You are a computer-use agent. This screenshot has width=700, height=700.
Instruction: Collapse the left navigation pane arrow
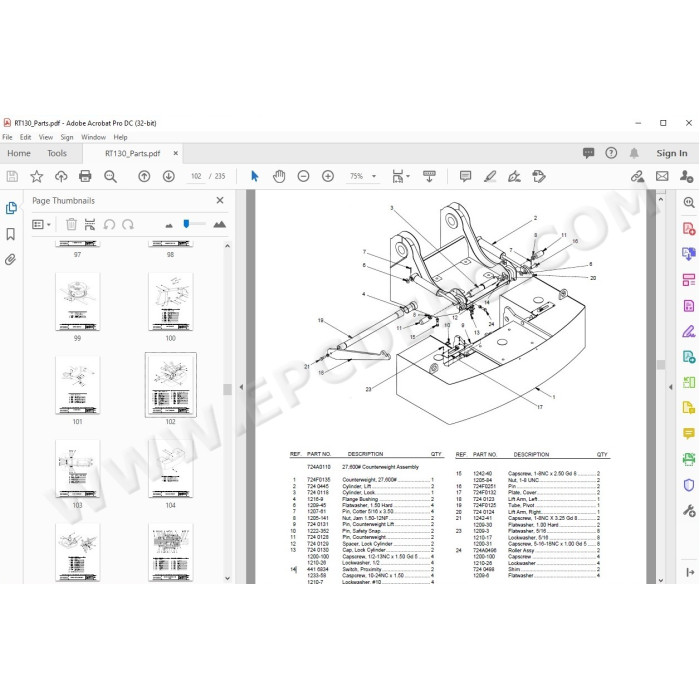point(241,387)
